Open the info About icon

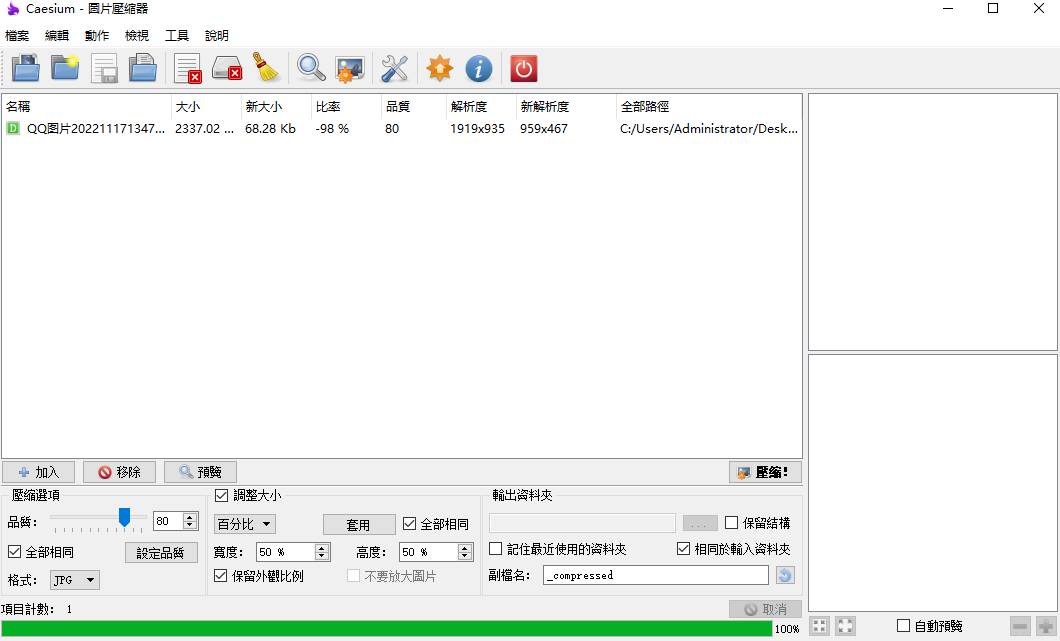[x=480, y=68]
